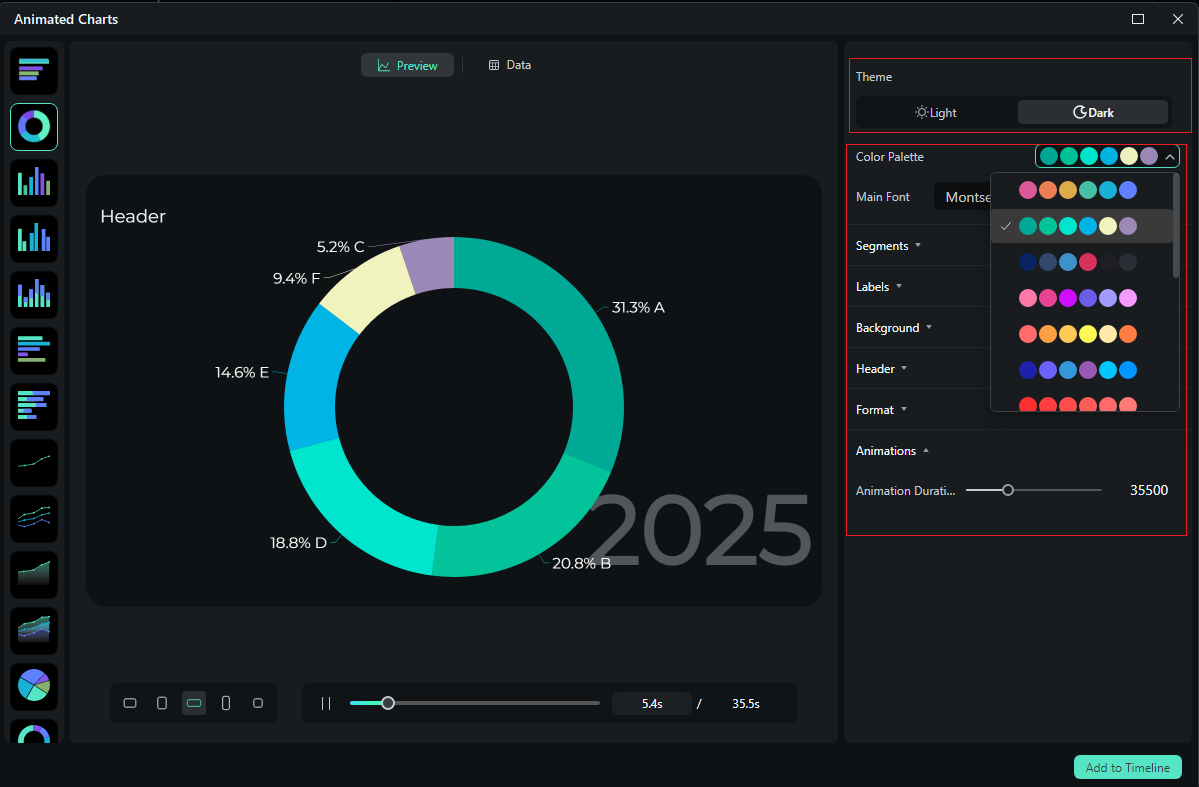Switch to the Data tab
Viewport: 1199px width, 787px height.
click(509, 64)
